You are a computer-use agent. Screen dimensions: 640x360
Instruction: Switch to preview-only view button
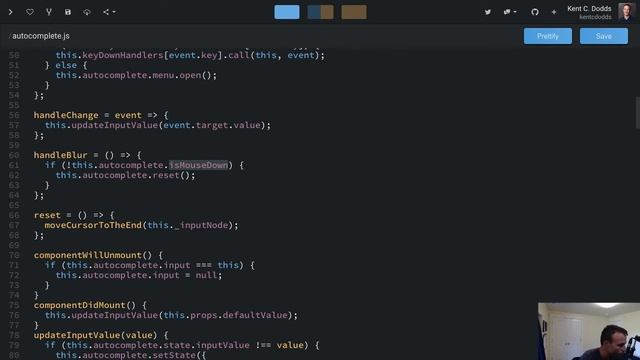(354, 12)
